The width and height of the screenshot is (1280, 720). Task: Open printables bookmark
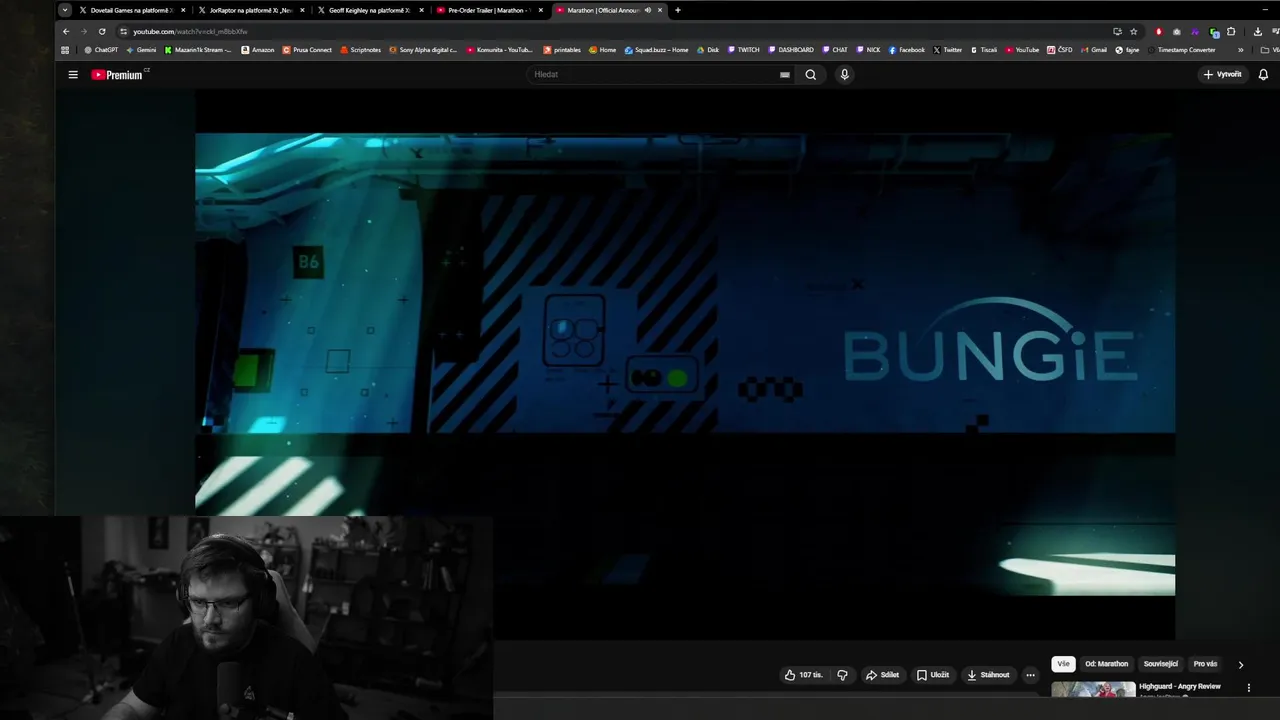click(x=562, y=50)
